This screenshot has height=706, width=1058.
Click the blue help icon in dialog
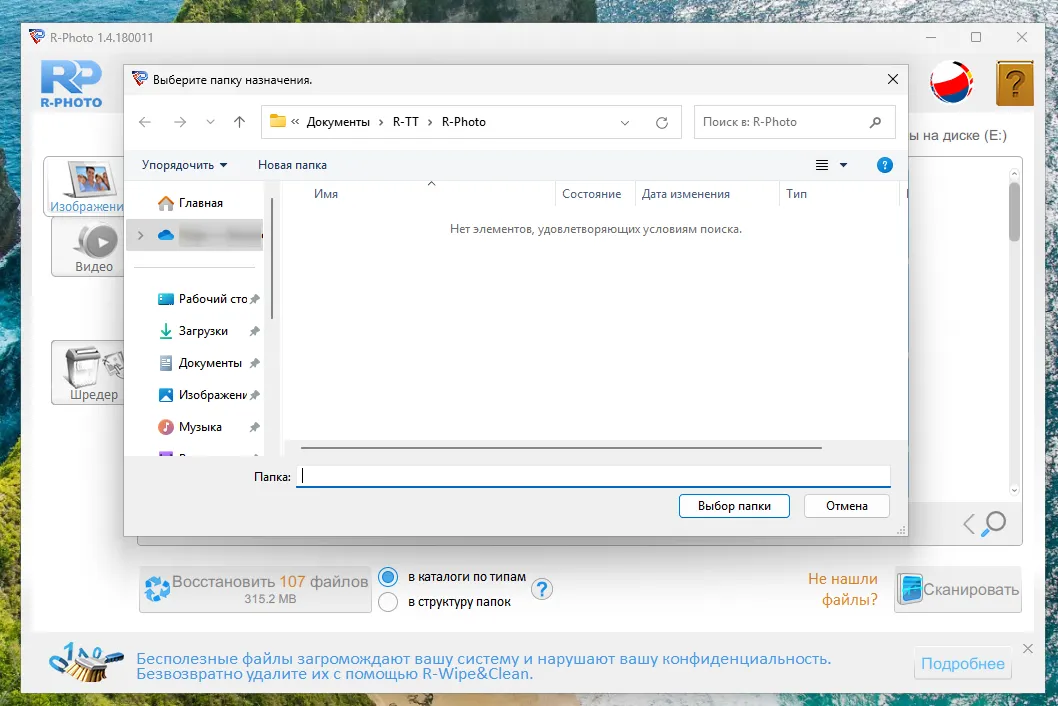point(884,165)
